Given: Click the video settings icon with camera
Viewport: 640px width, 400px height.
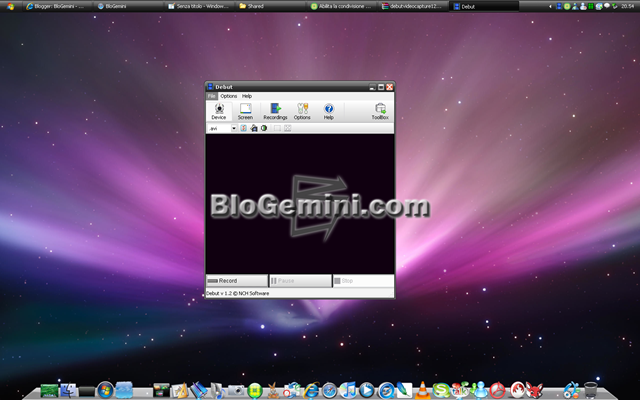Looking at the screenshot, I should [x=253, y=128].
